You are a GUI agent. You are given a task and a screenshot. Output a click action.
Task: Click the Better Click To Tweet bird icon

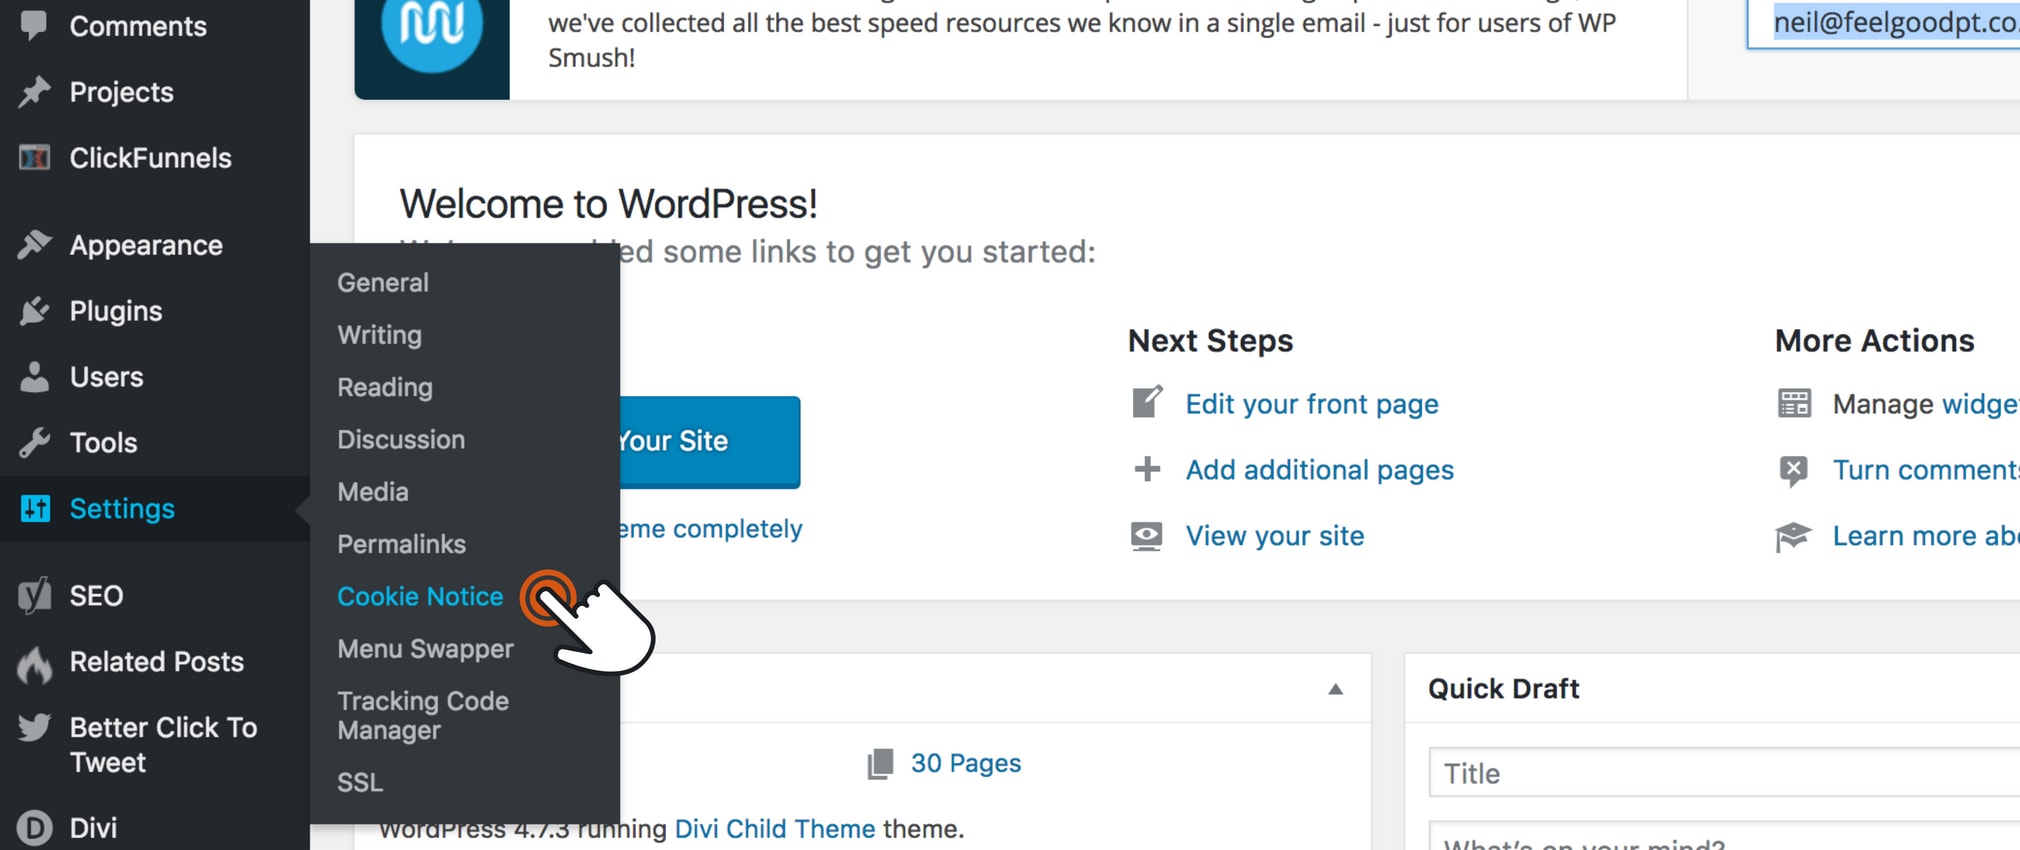click(x=35, y=728)
